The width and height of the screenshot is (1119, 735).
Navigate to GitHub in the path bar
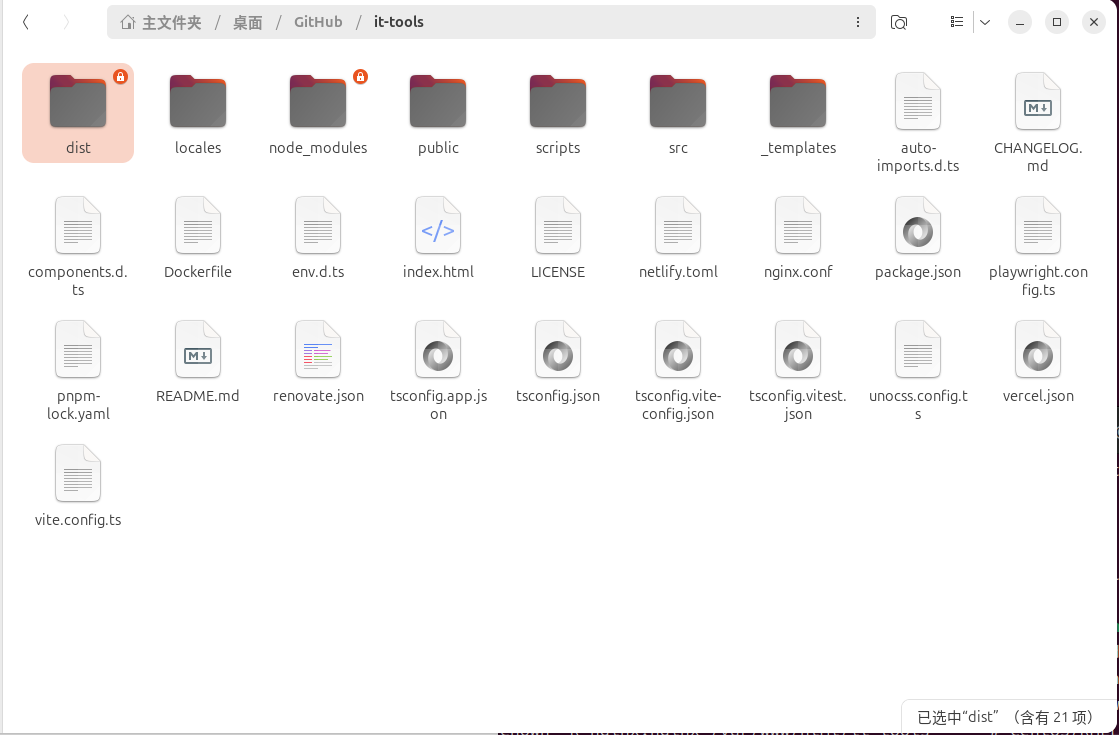tap(318, 22)
